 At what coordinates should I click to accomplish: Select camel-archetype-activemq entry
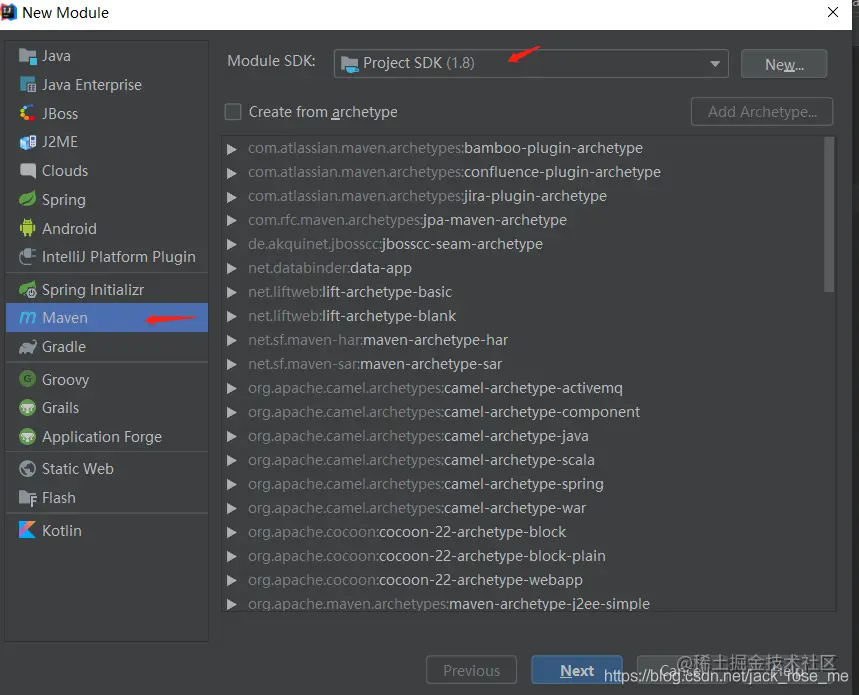point(436,388)
